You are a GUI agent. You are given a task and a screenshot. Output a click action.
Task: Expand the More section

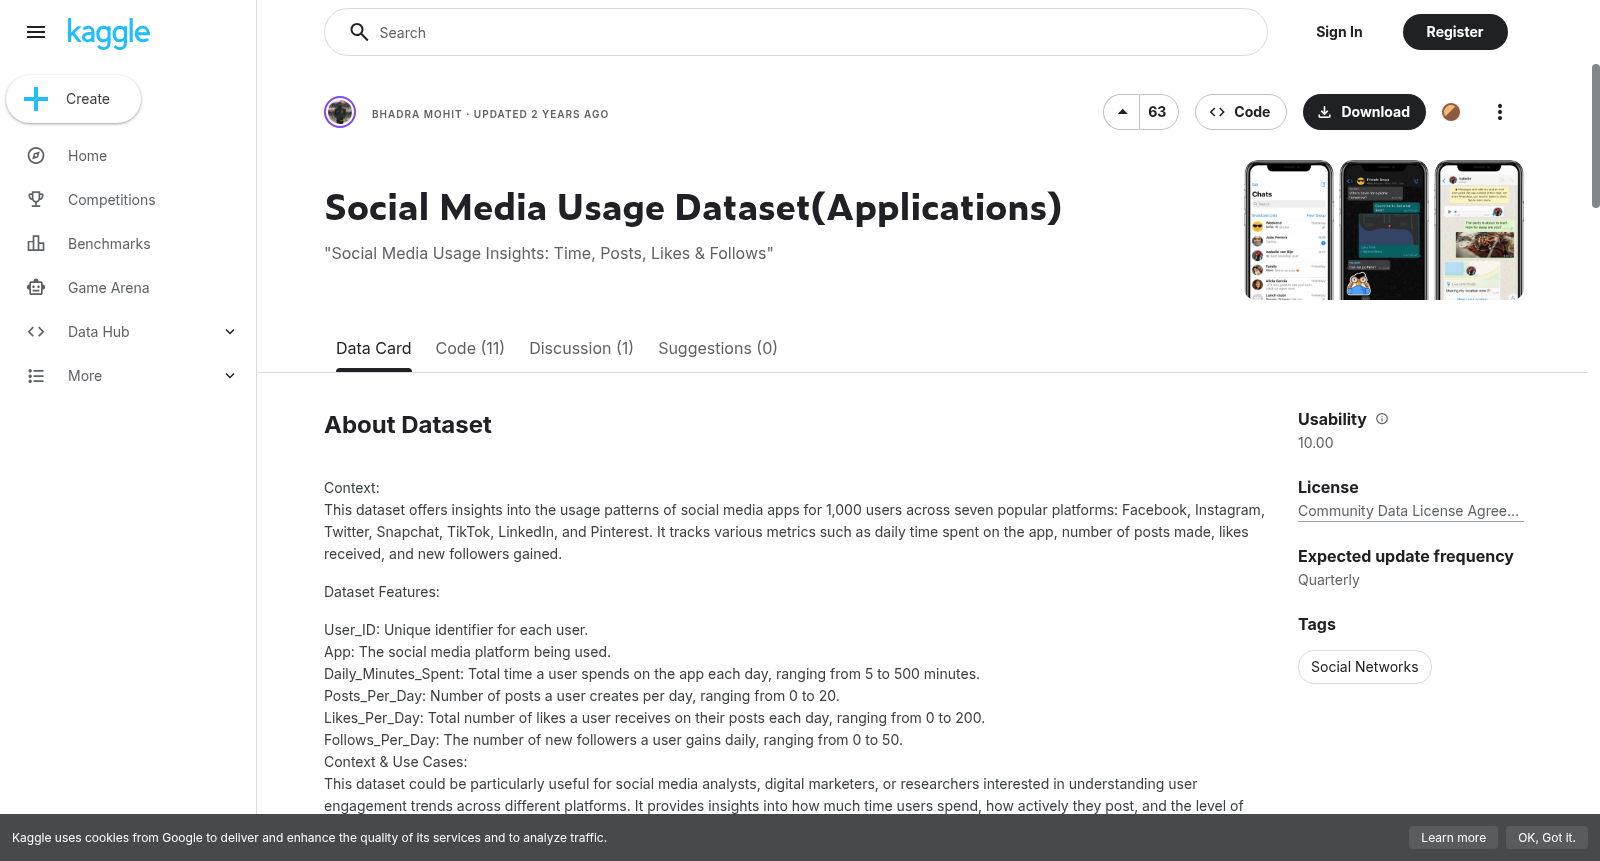click(230, 376)
